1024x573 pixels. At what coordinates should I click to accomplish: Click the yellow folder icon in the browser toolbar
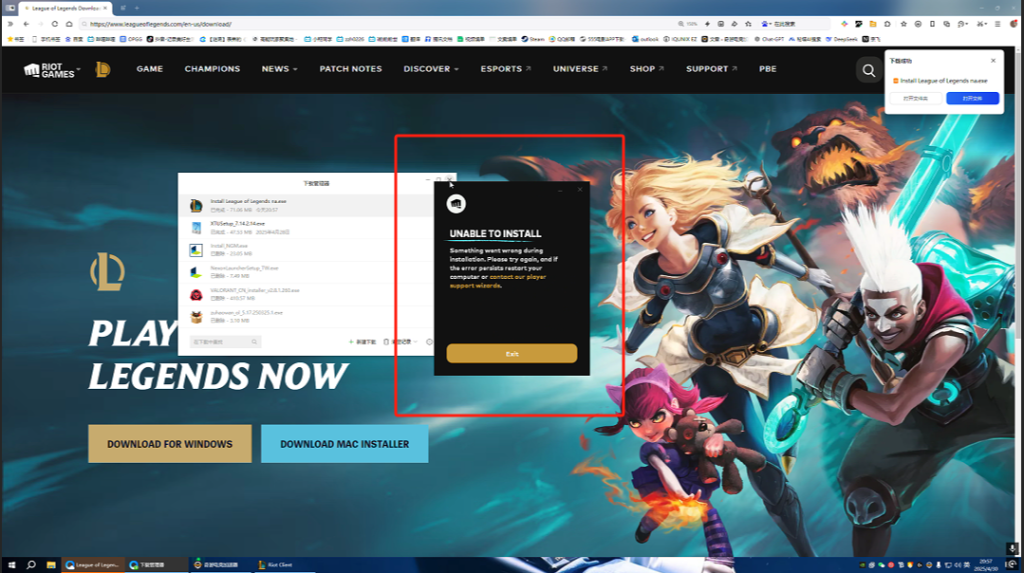873,24
